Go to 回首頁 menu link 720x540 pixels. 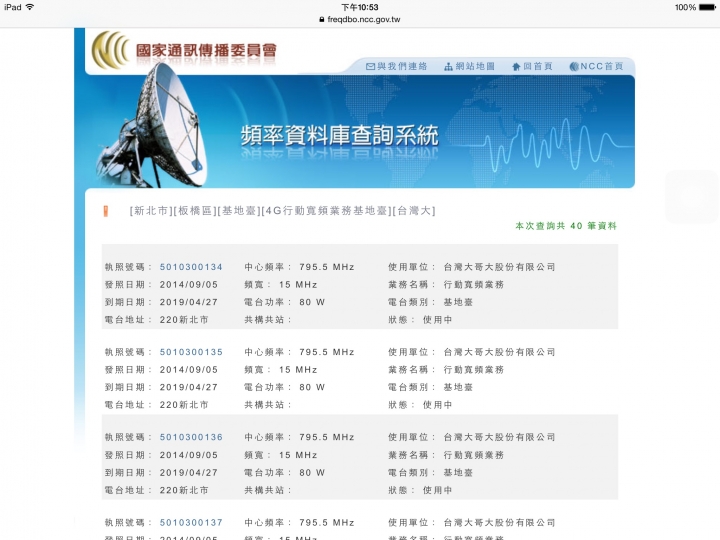pyautogui.click(x=538, y=66)
